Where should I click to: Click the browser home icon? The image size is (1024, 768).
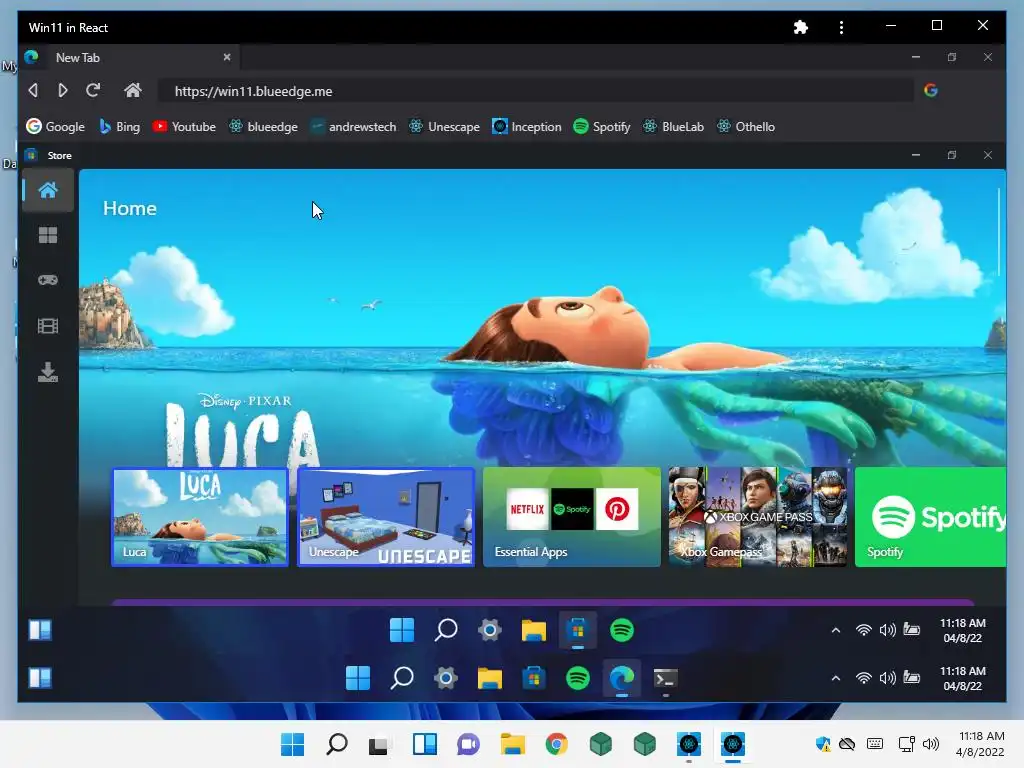point(133,90)
